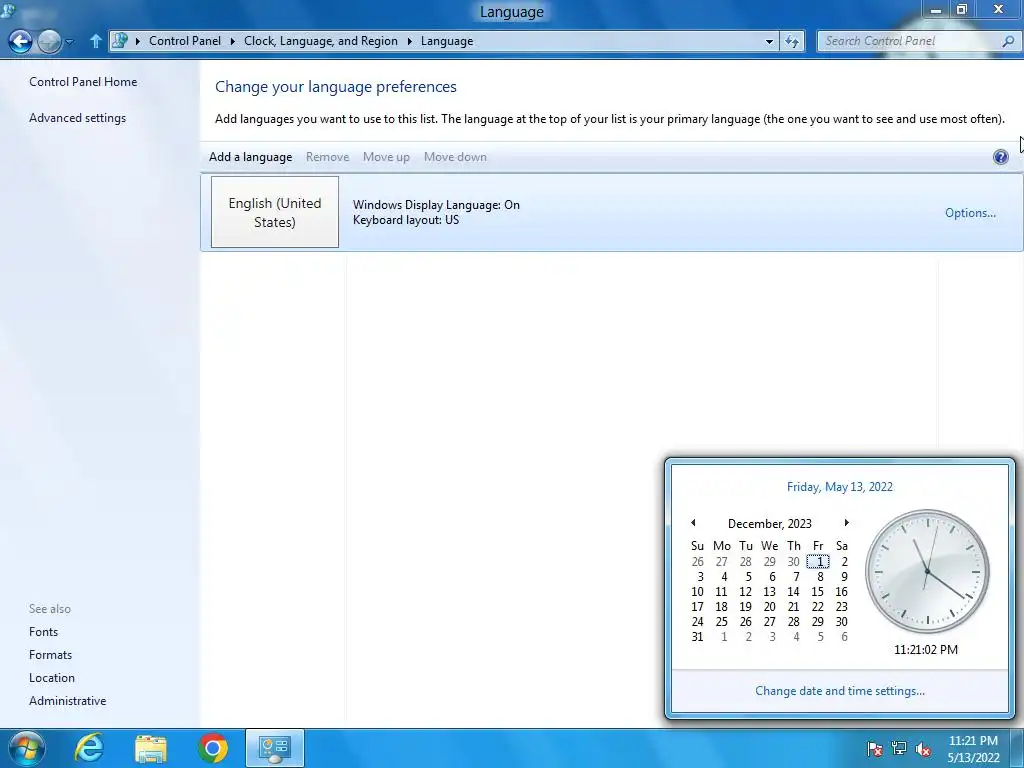
Task: Click the analog clock face
Action: 927,571
